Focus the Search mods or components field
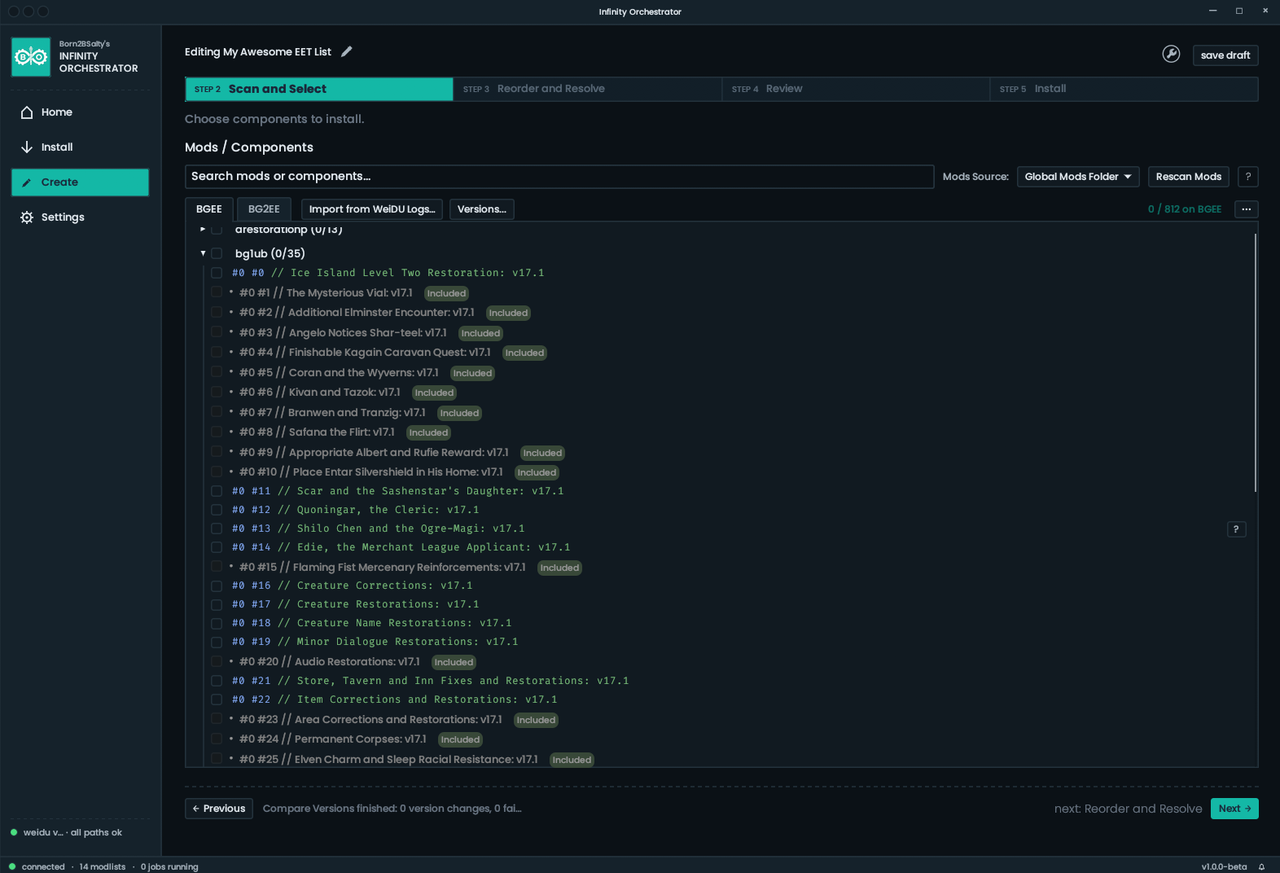 pos(559,177)
